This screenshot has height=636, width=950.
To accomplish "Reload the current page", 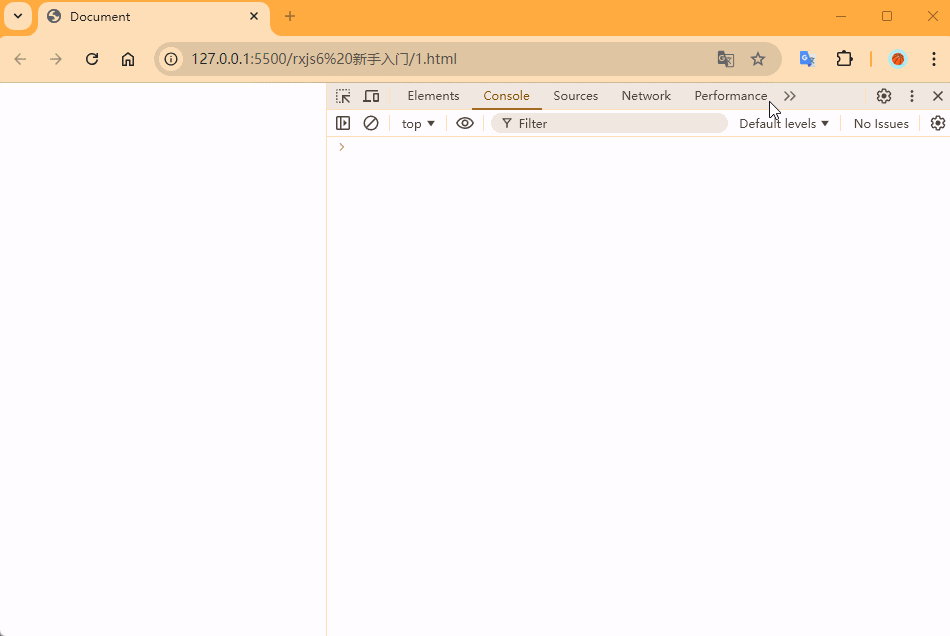I will click(x=92, y=59).
